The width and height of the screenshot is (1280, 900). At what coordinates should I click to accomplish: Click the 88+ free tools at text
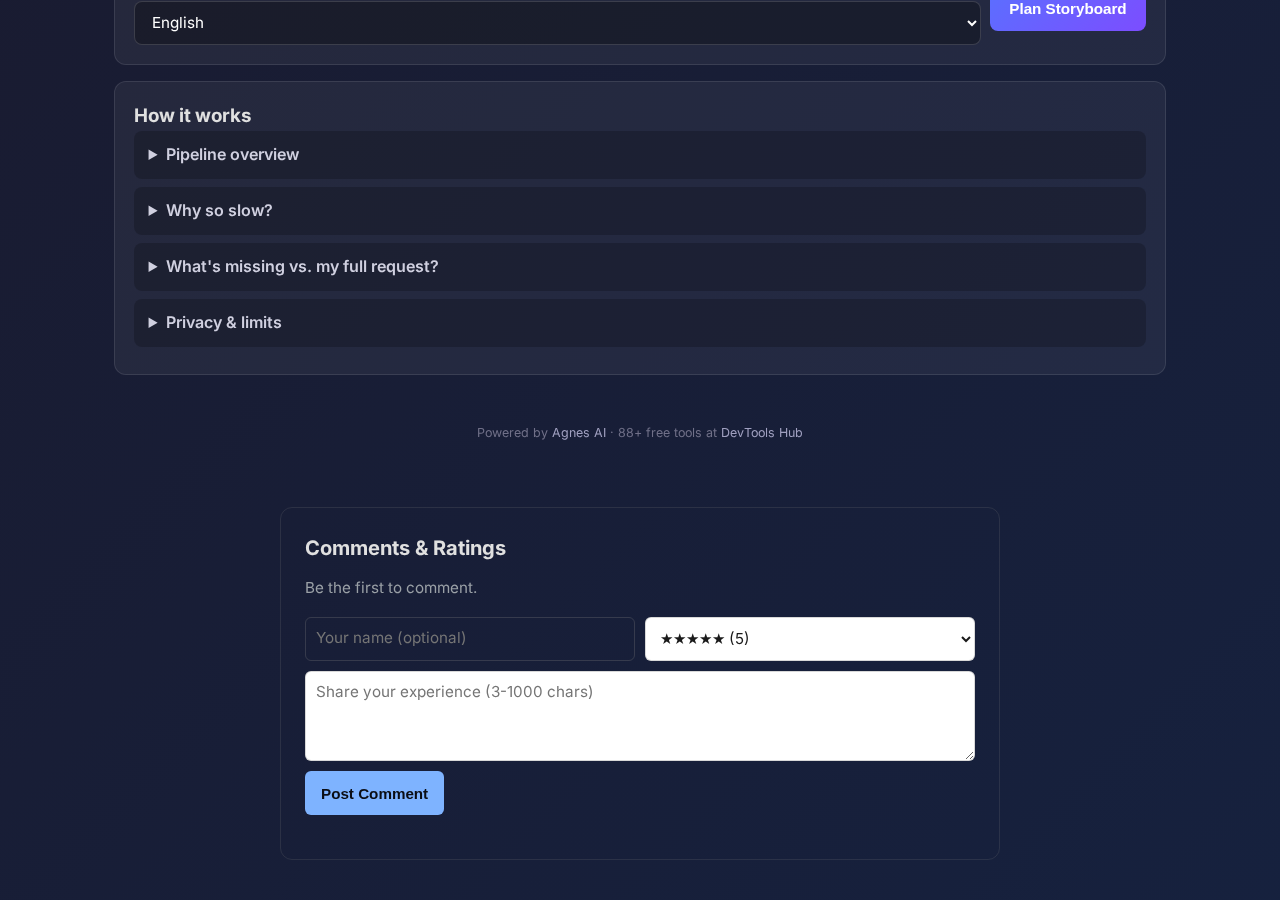pos(667,433)
